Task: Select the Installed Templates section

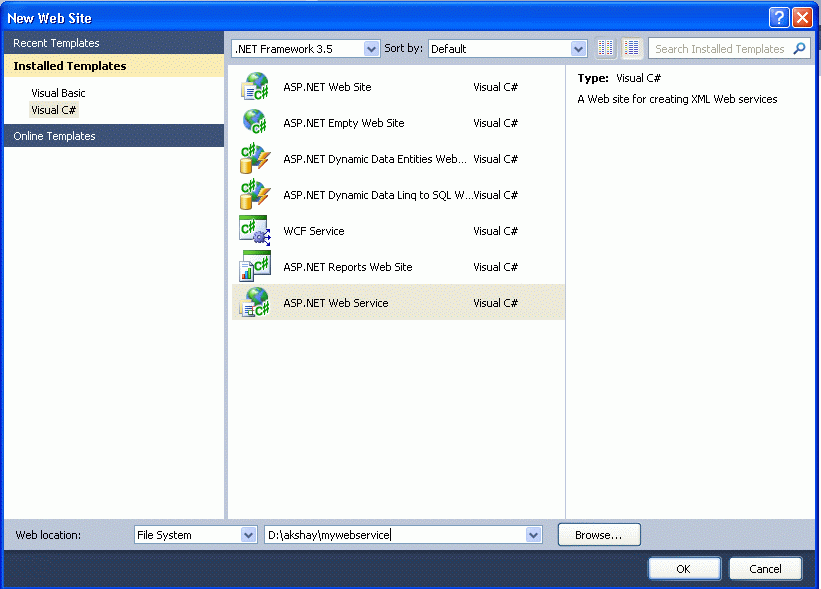Action: [114, 66]
